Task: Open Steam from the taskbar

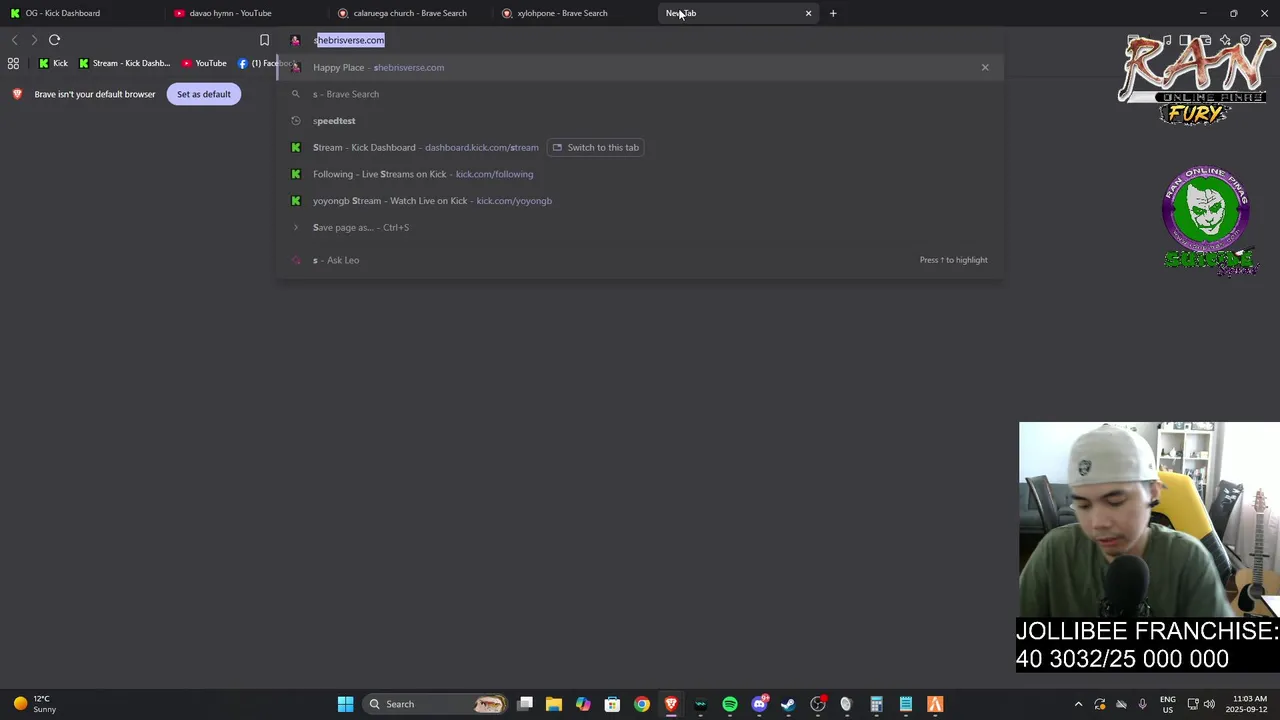Action: pos(788,704)
